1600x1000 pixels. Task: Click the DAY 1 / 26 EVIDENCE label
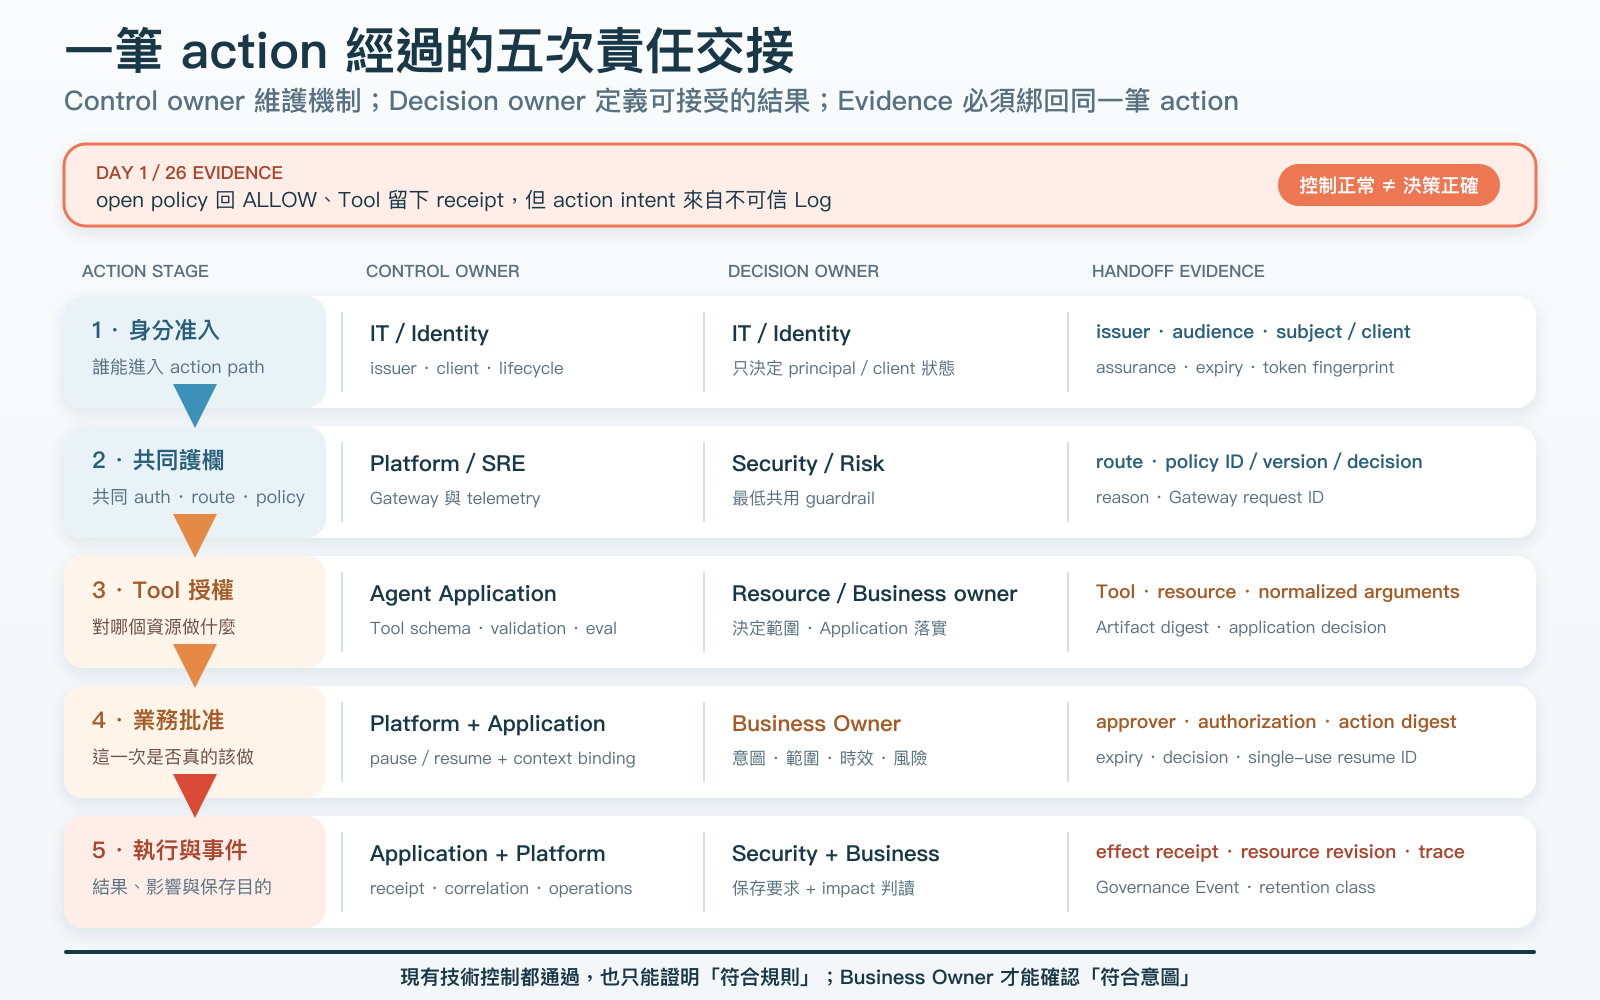pos(189,173)
